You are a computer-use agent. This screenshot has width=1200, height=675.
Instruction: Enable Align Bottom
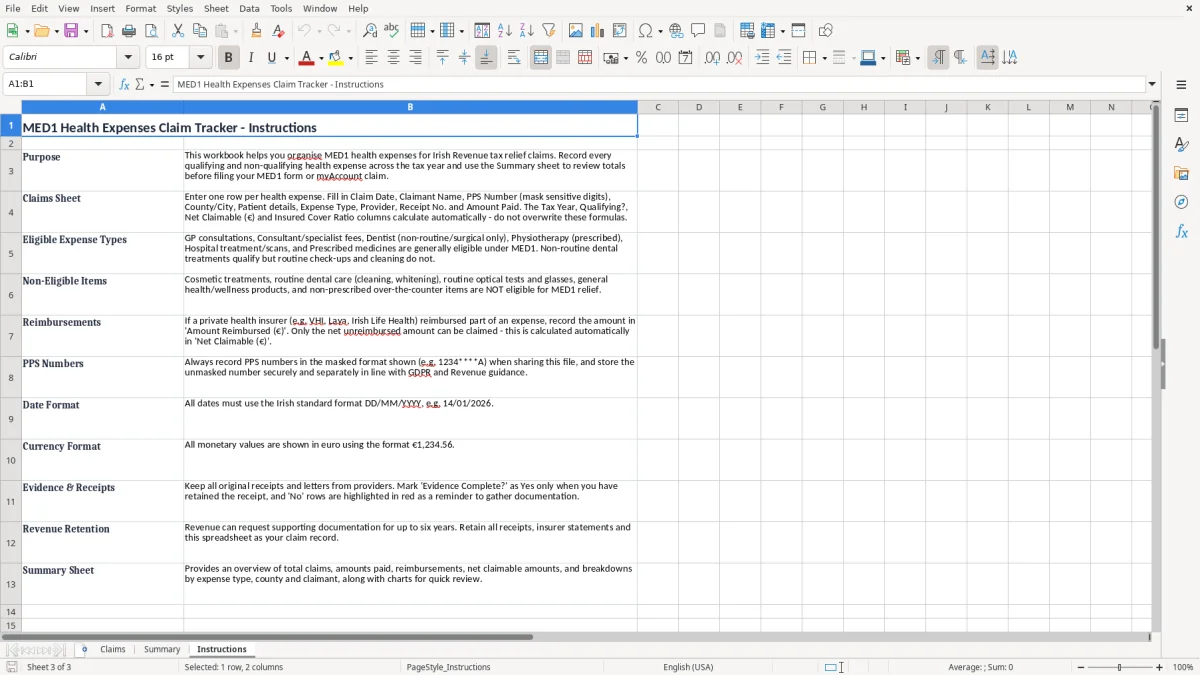pos(486,58)
